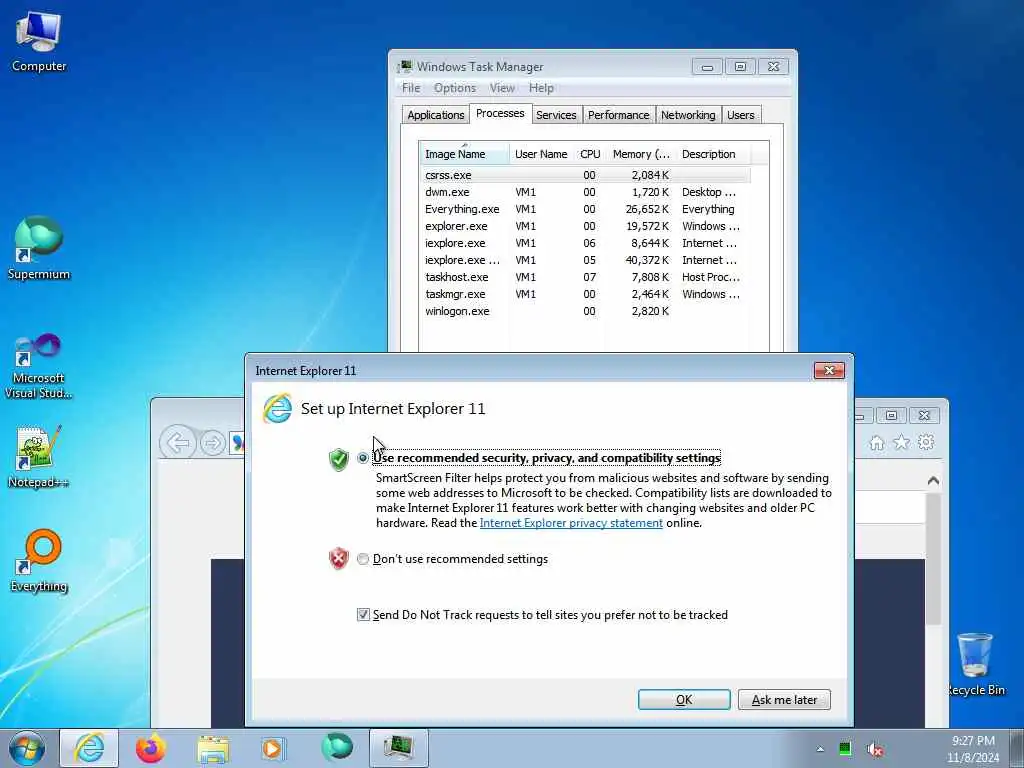Viewport: 1024px width, 768px height.
Task: Select iexplore.exe using 40,372 K
Action: 585,260
